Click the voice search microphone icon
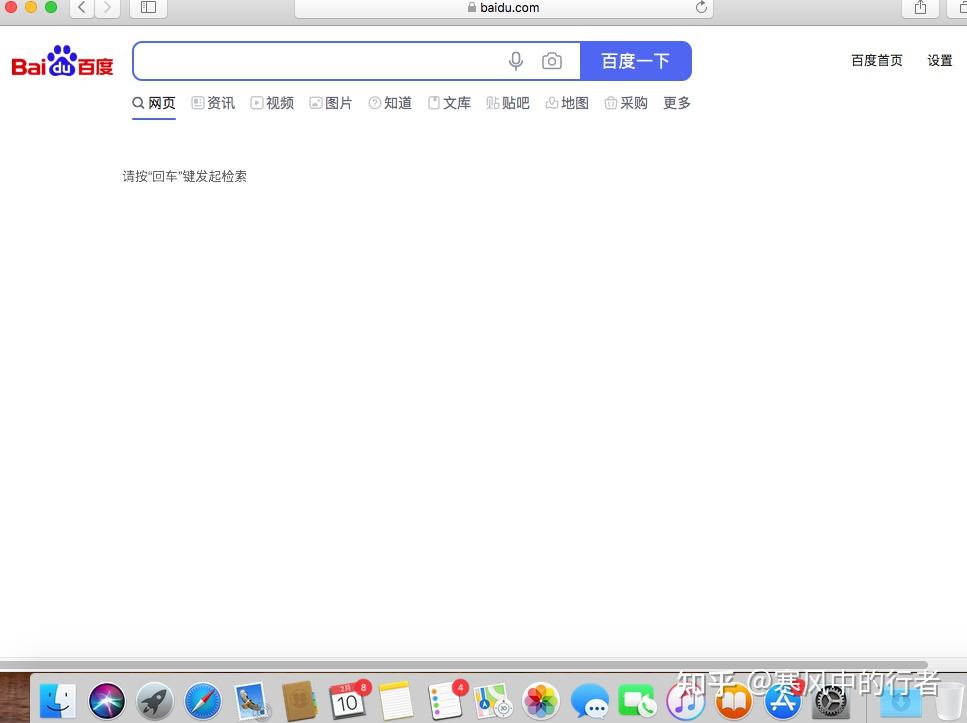 (516, 61)
